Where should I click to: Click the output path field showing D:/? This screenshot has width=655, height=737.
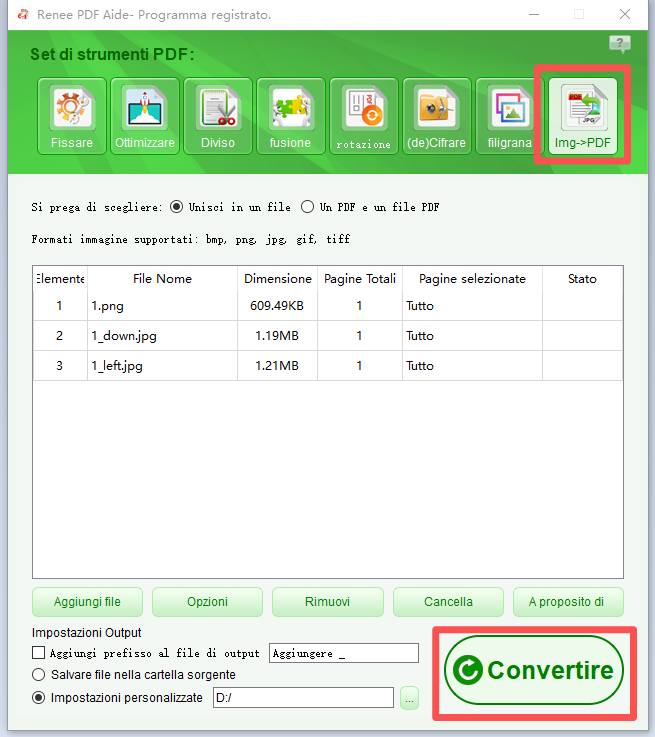click(x=302, y=698)
